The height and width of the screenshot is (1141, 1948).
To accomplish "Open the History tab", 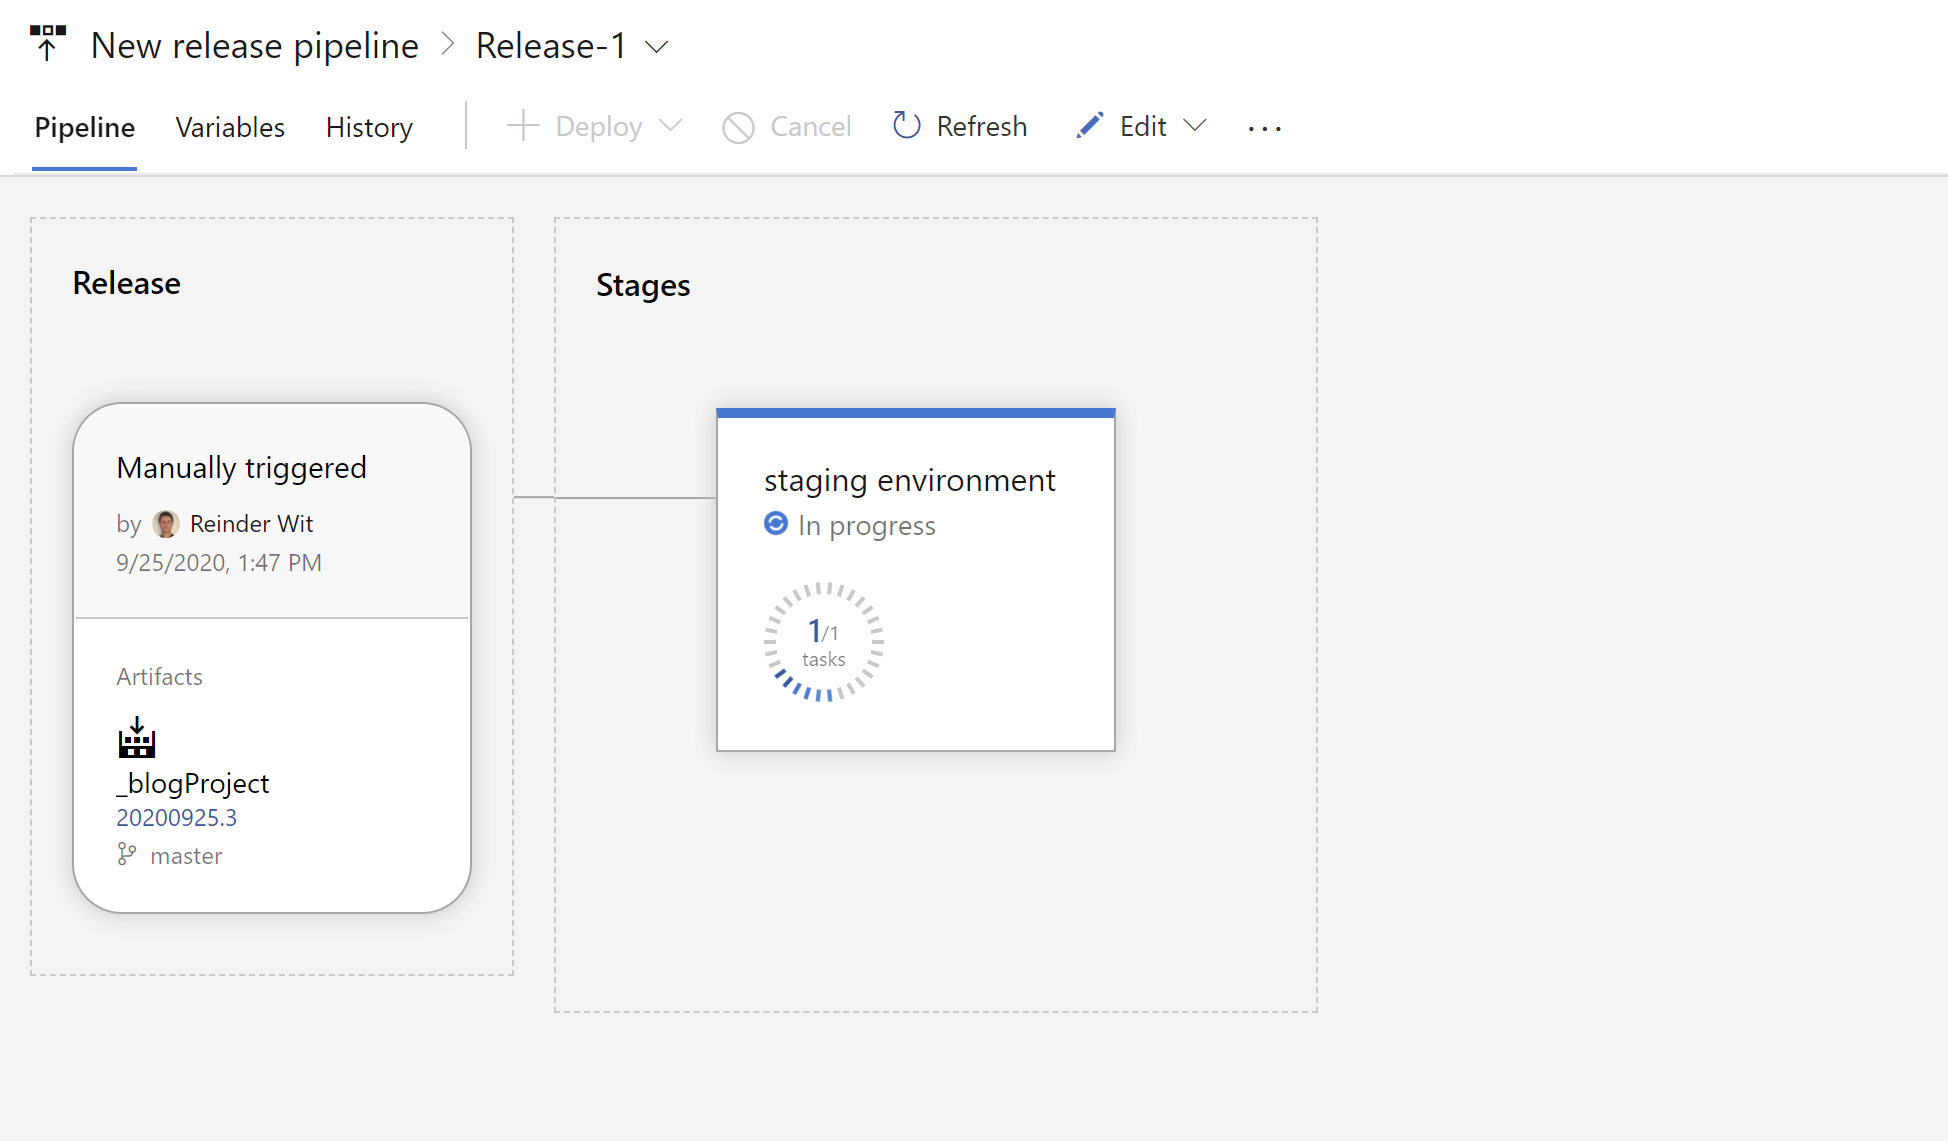I will pyautogui.click(x=369, y=127).
